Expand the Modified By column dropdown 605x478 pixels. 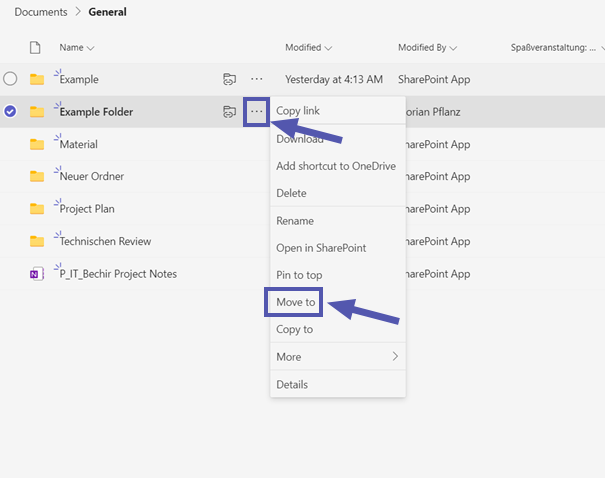click(453, 48)
